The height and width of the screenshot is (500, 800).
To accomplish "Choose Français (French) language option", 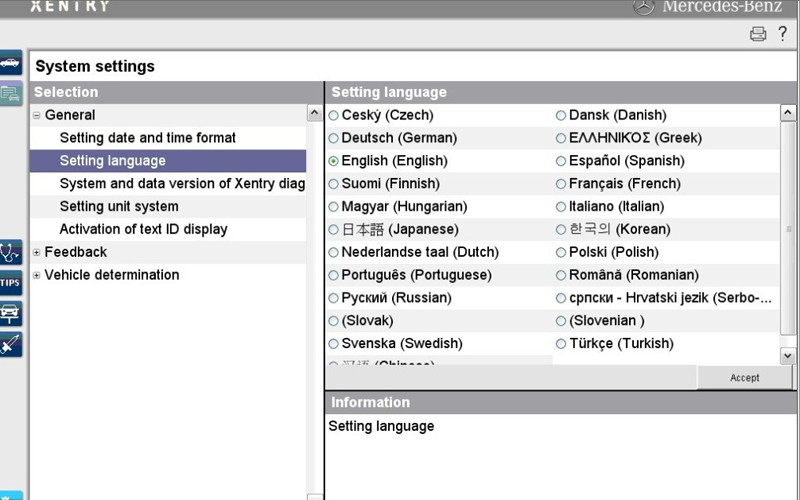I will [561, 184].
